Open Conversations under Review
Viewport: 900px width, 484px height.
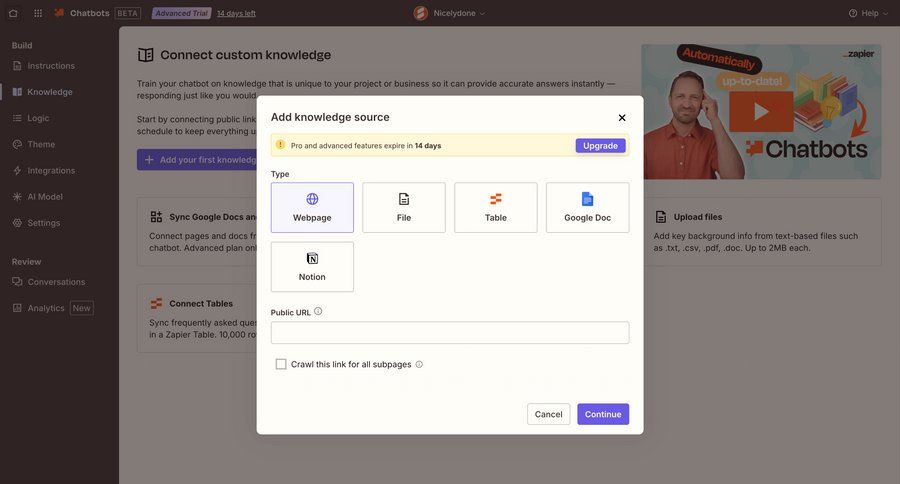(56, 282)
